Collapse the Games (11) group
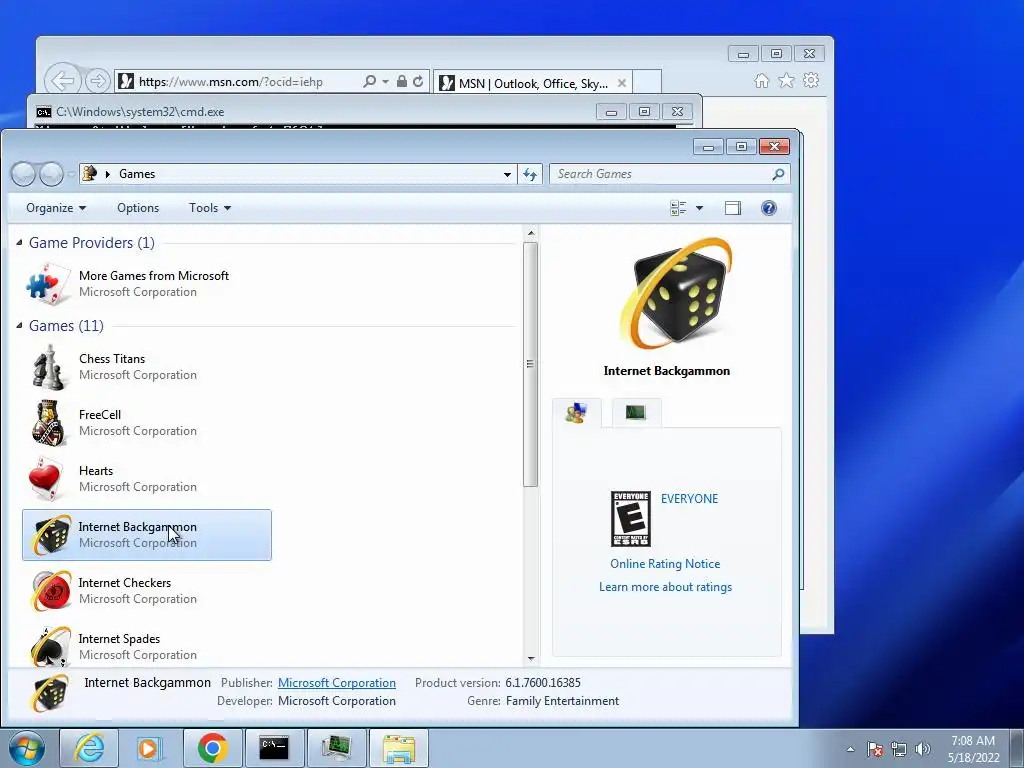This screenshot has width=1024, height=768. tap(19, 325)
